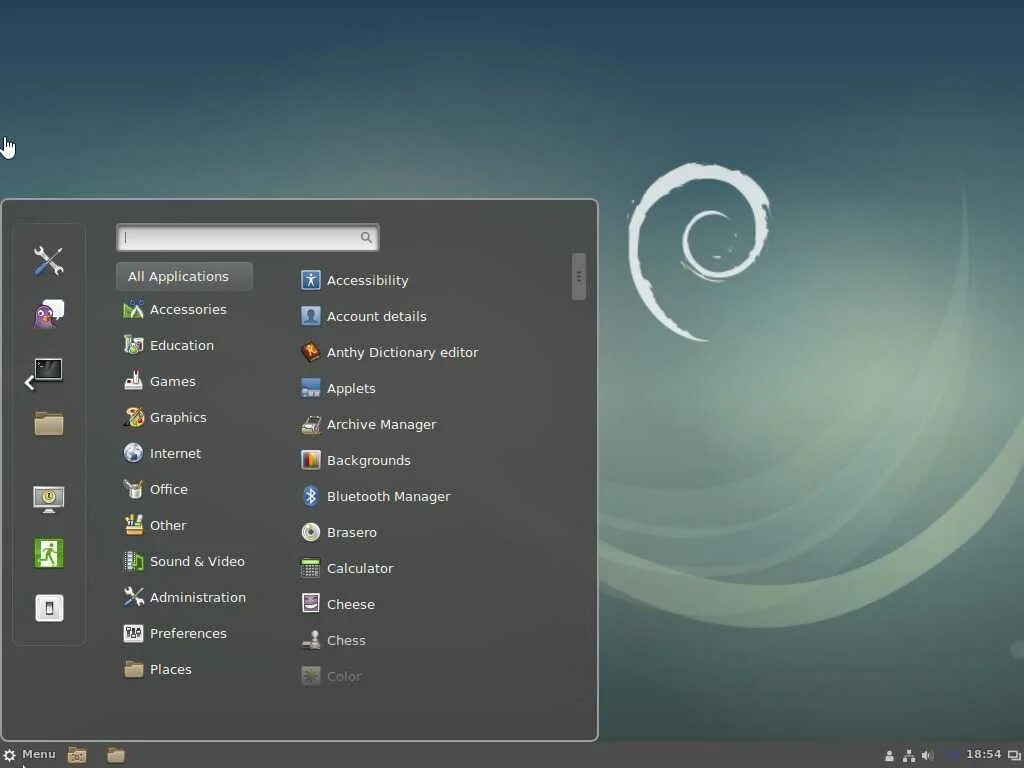Click the Sound & Video category icon
Screen dimensions: 1024x768
pos(133,561)
